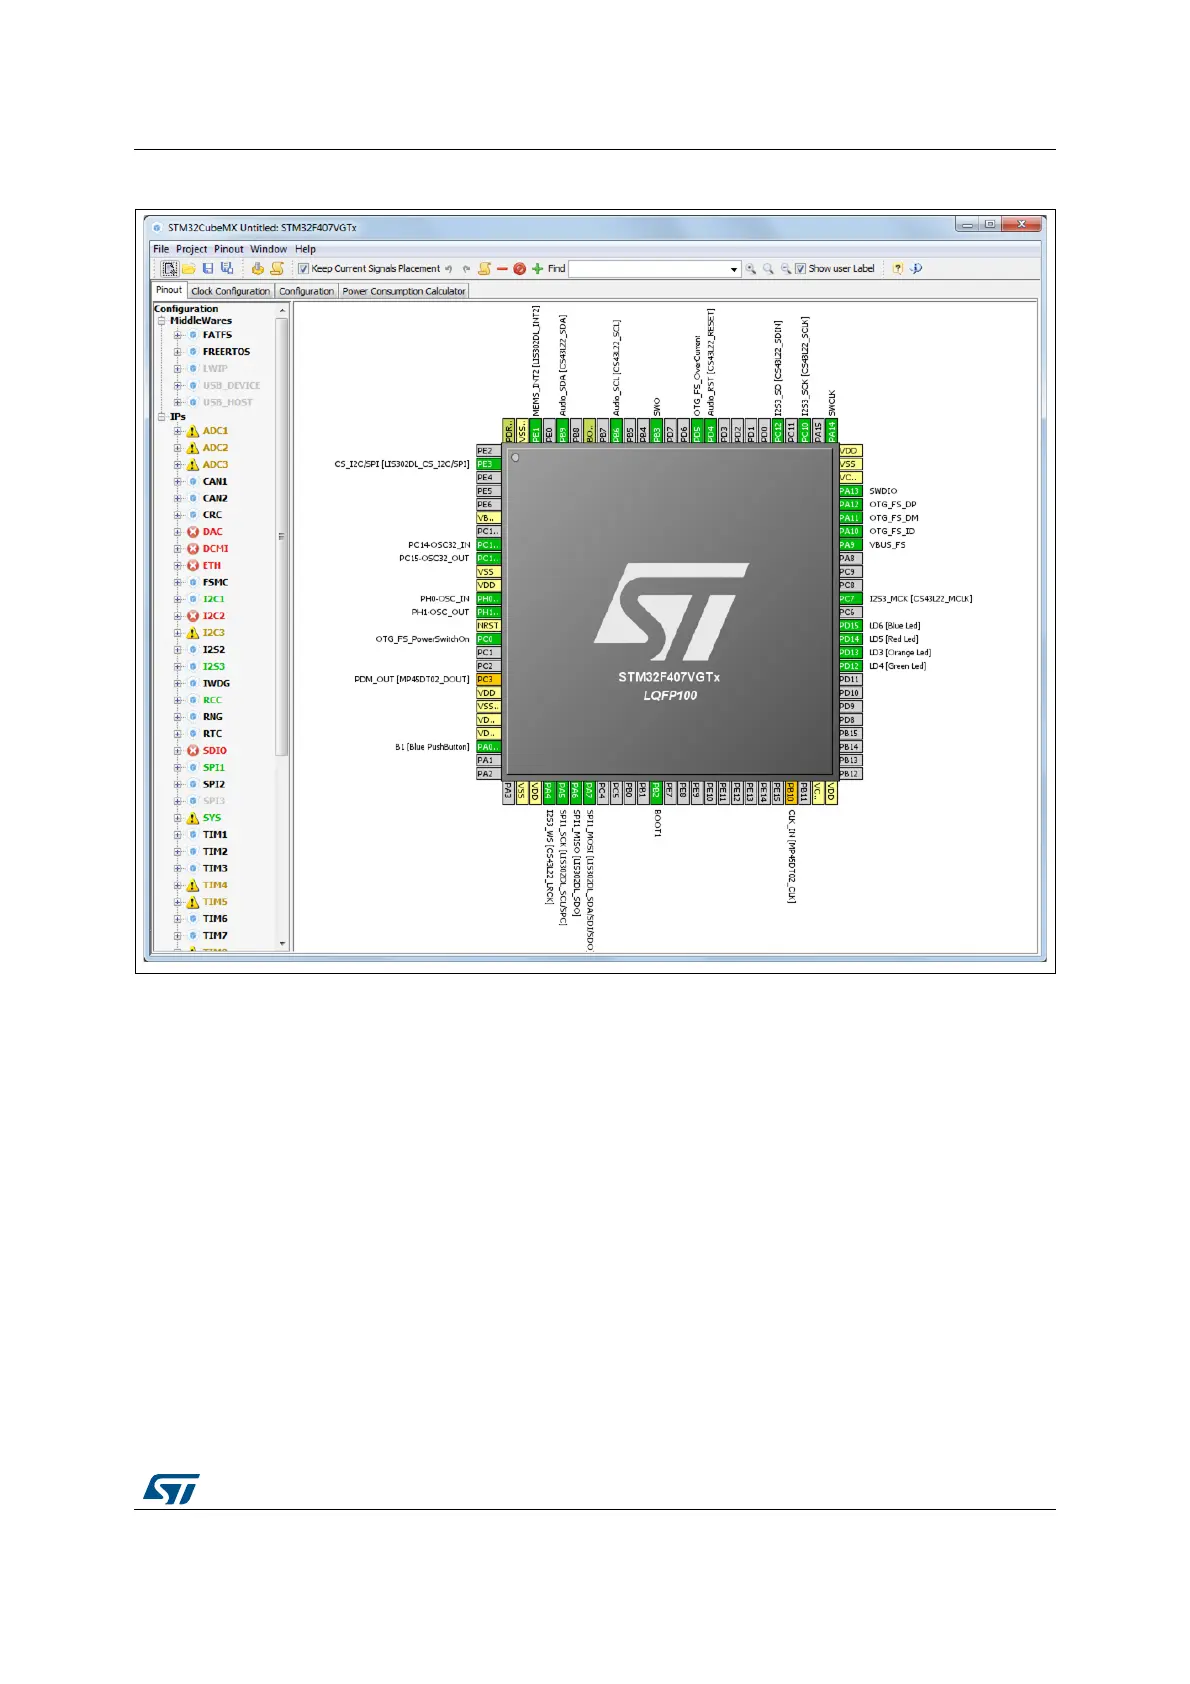Expand the RCC tree node

(x=178, y=701)
